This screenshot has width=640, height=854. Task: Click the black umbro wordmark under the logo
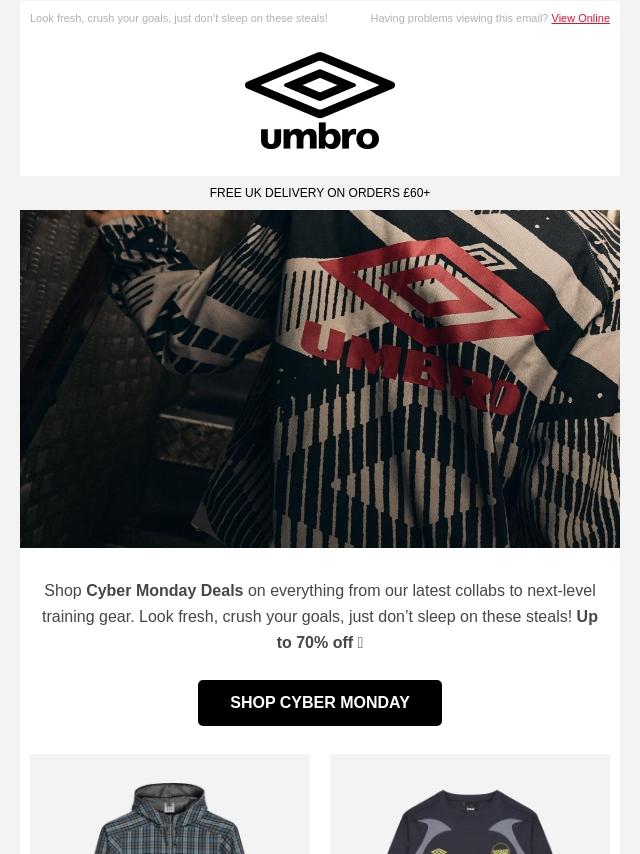pos(320,137)
